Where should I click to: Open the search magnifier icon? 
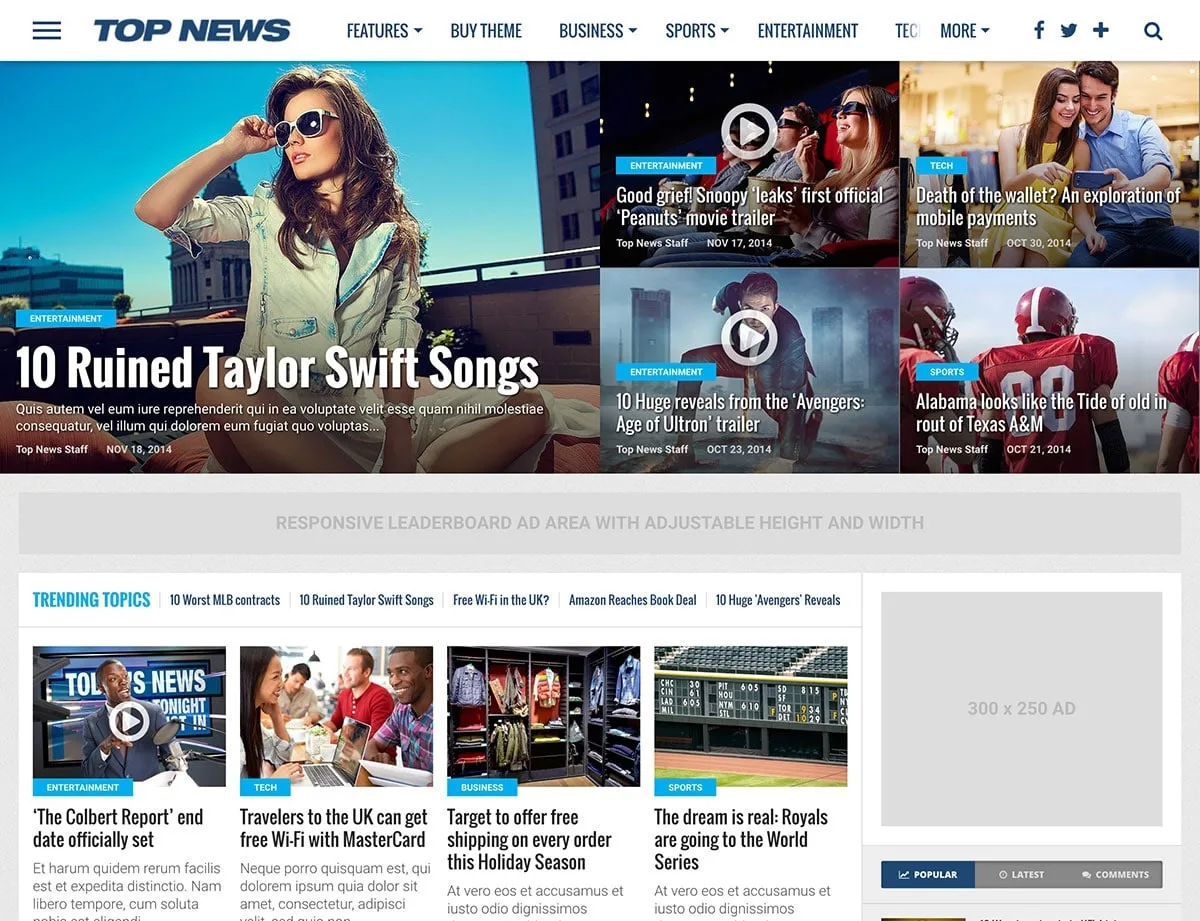pyautogui.click(x=1153, y=31)
